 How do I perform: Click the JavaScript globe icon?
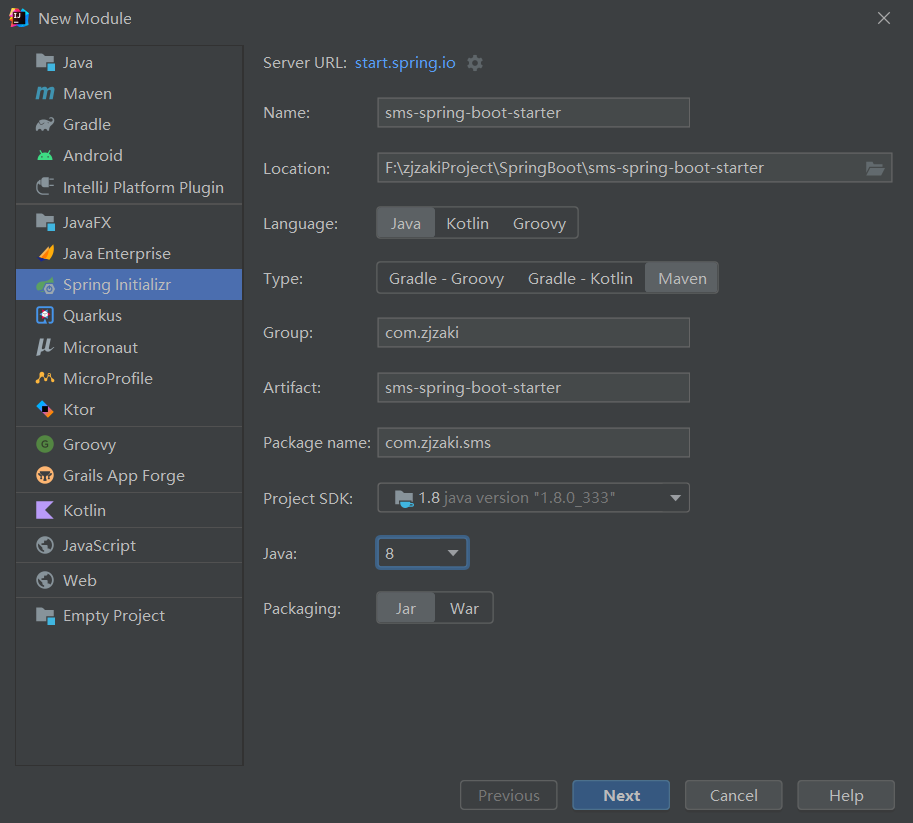pos(45,545)
